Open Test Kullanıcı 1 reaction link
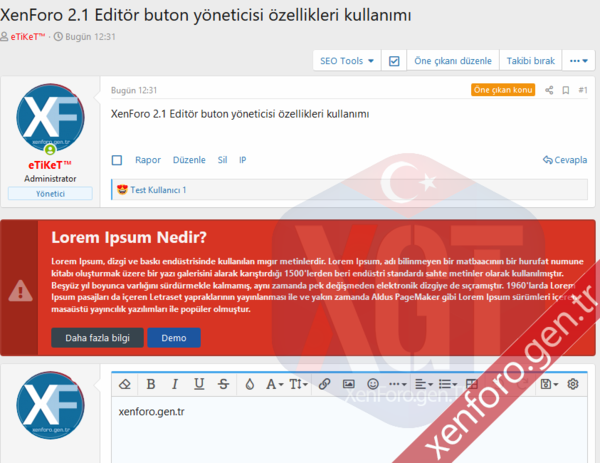 click(x=158, y=190)
